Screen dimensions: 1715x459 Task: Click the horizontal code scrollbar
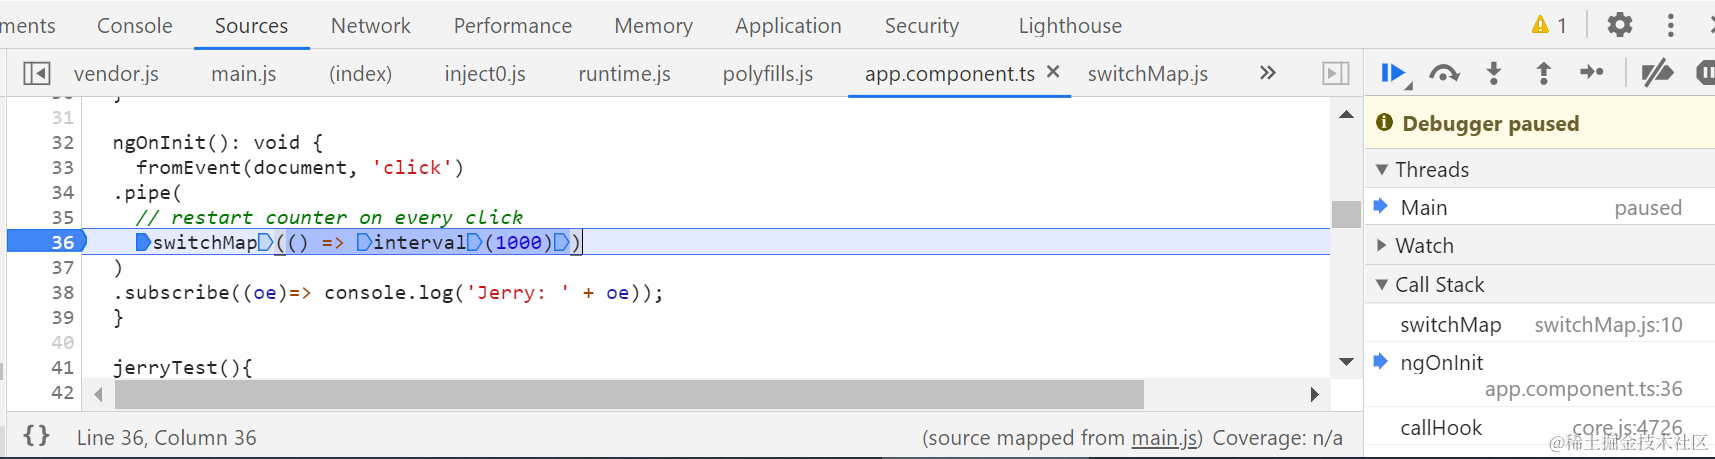point(628,395)
